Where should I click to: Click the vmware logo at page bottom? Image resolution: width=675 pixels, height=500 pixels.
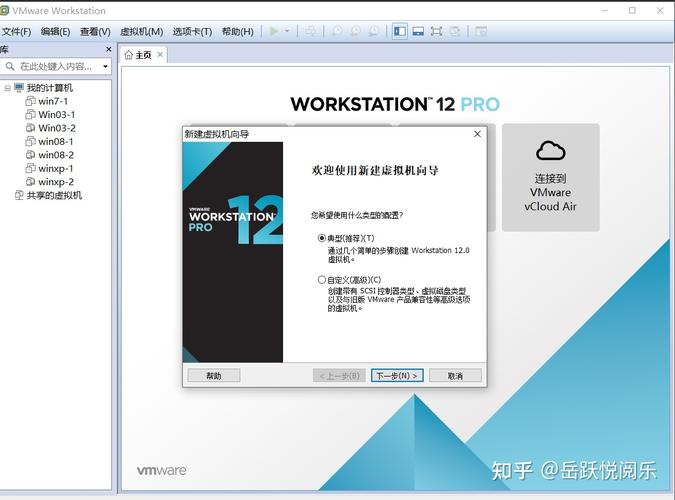161,470
